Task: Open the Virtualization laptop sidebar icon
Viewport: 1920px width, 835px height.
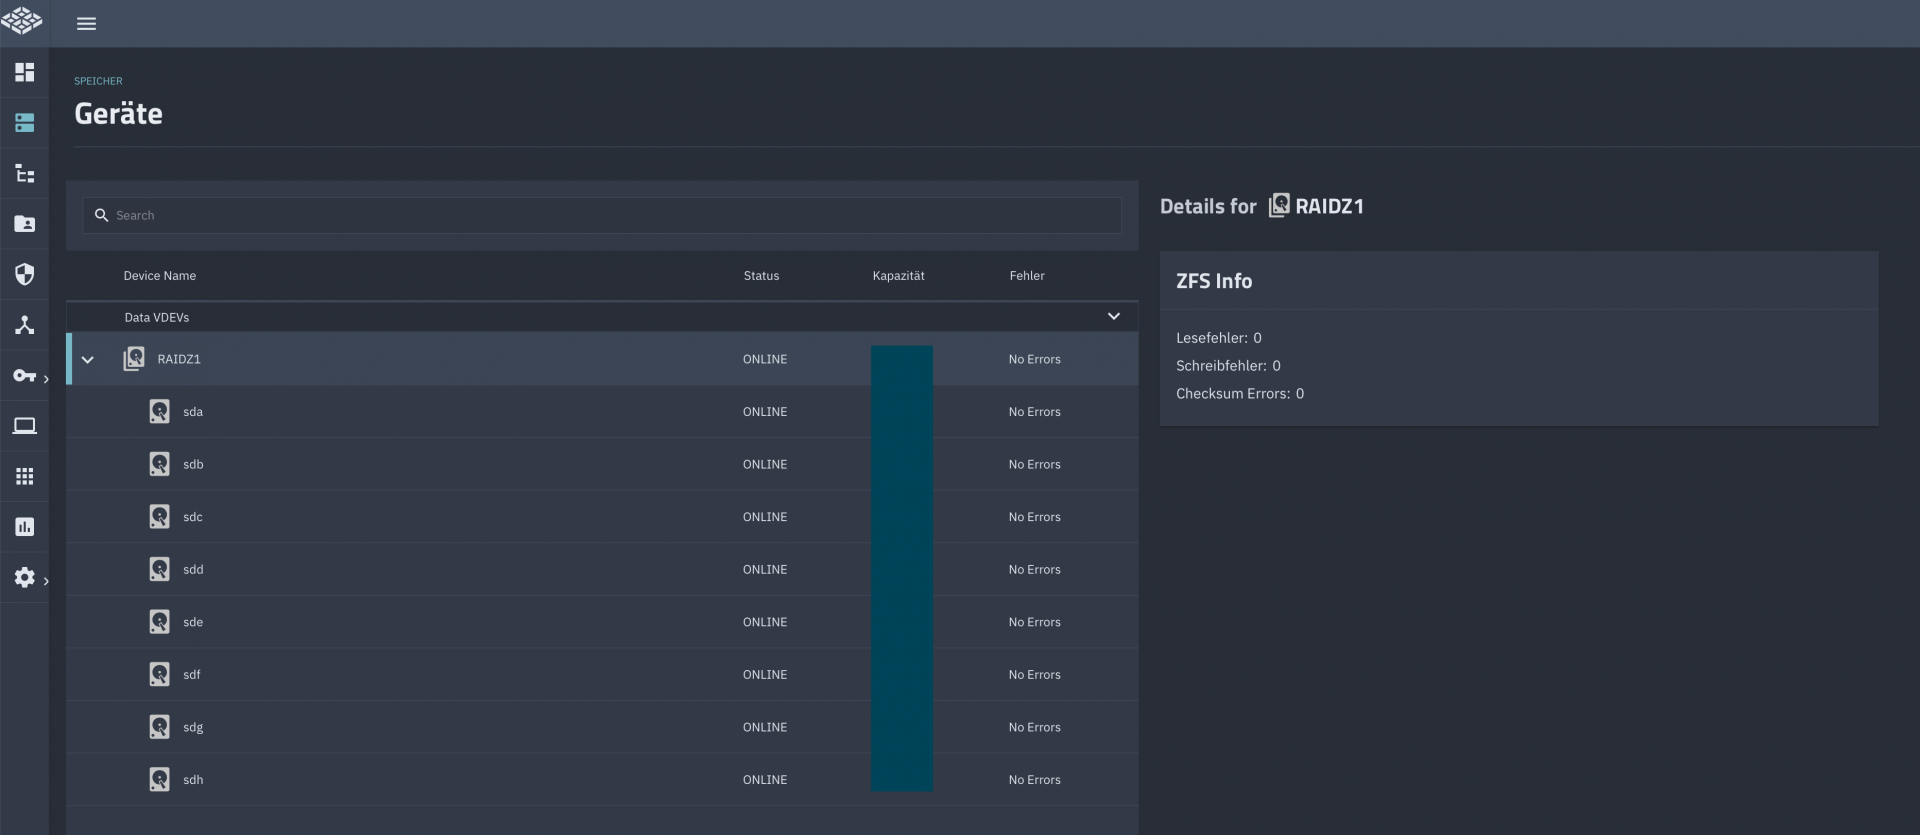Action: 25,426
